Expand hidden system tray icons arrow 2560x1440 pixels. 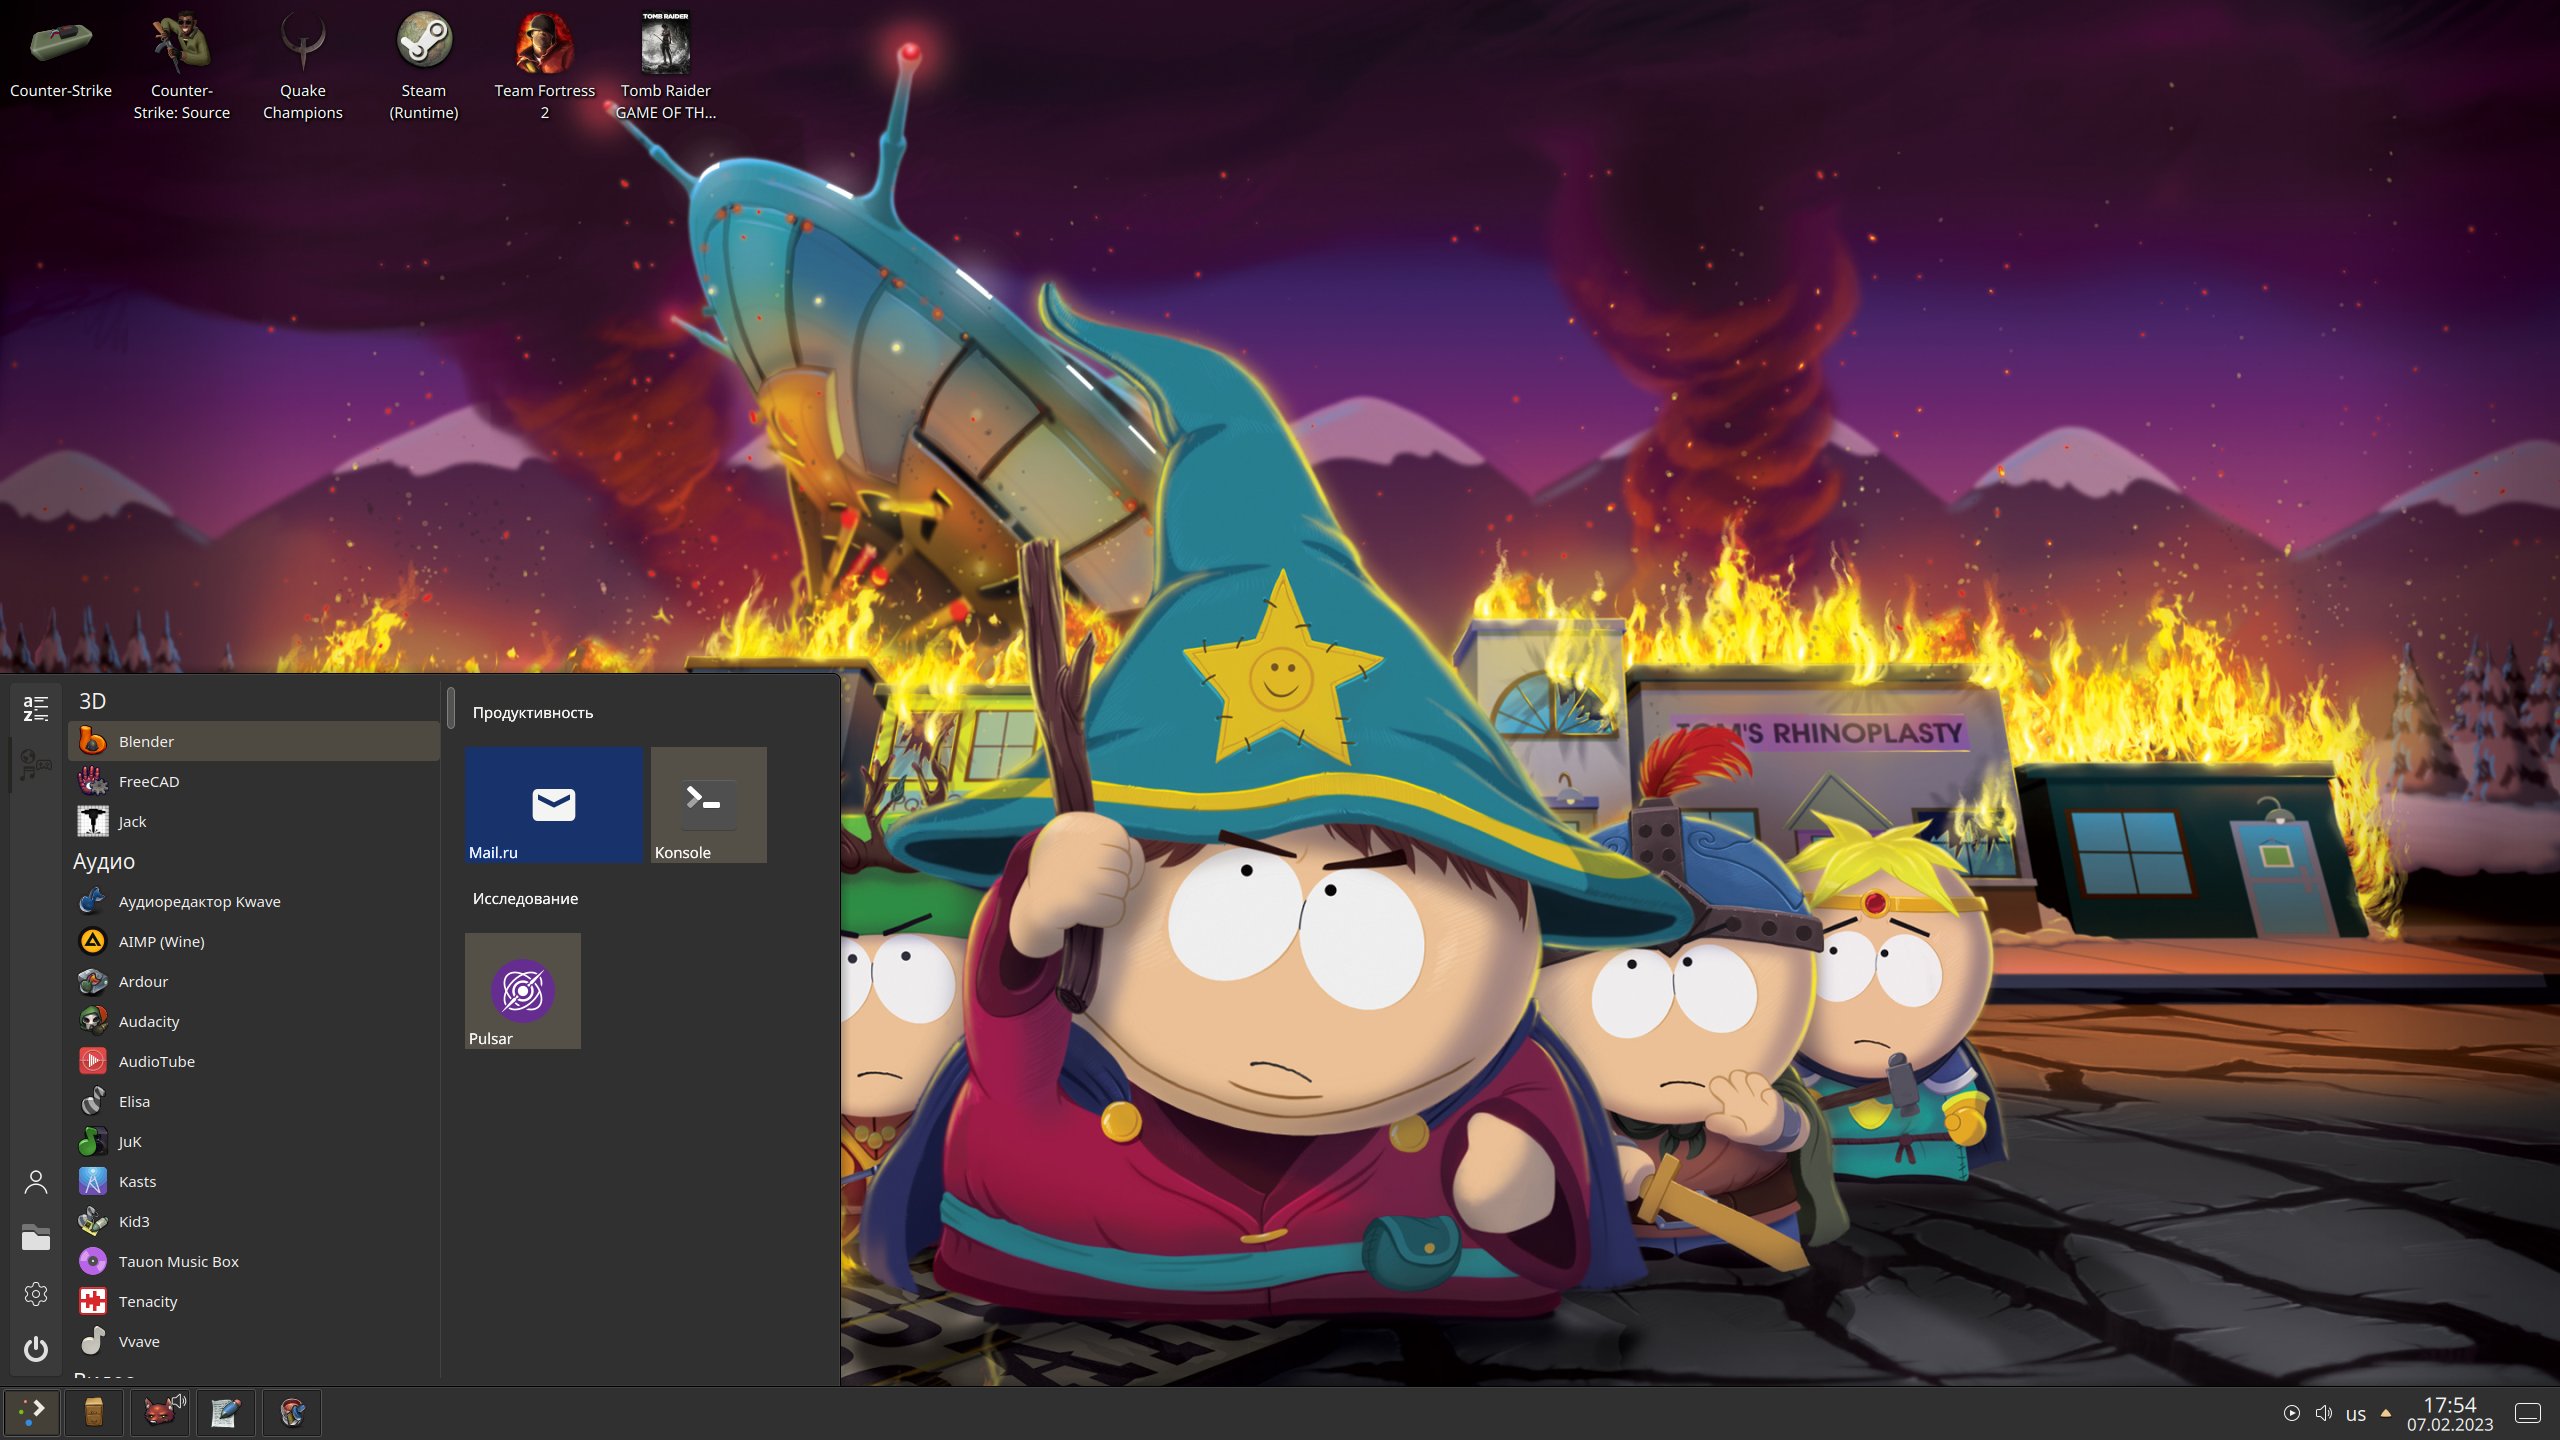coord(2386,1413)
